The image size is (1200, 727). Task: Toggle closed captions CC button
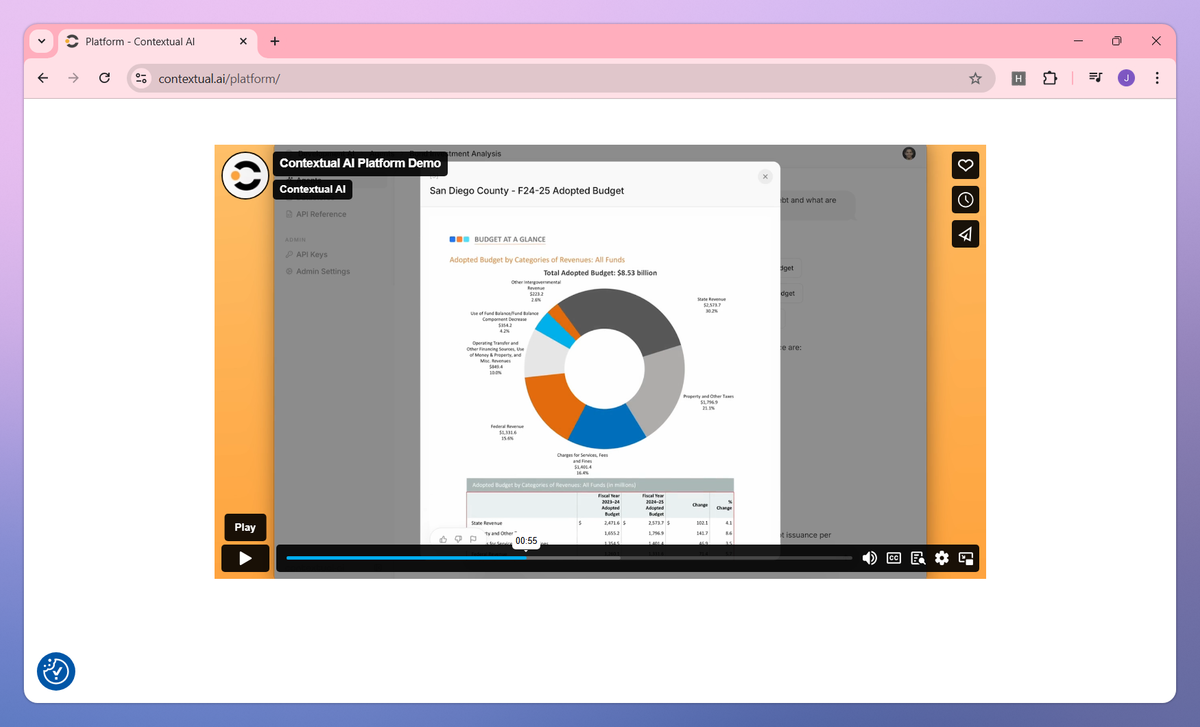coord(894,558)
